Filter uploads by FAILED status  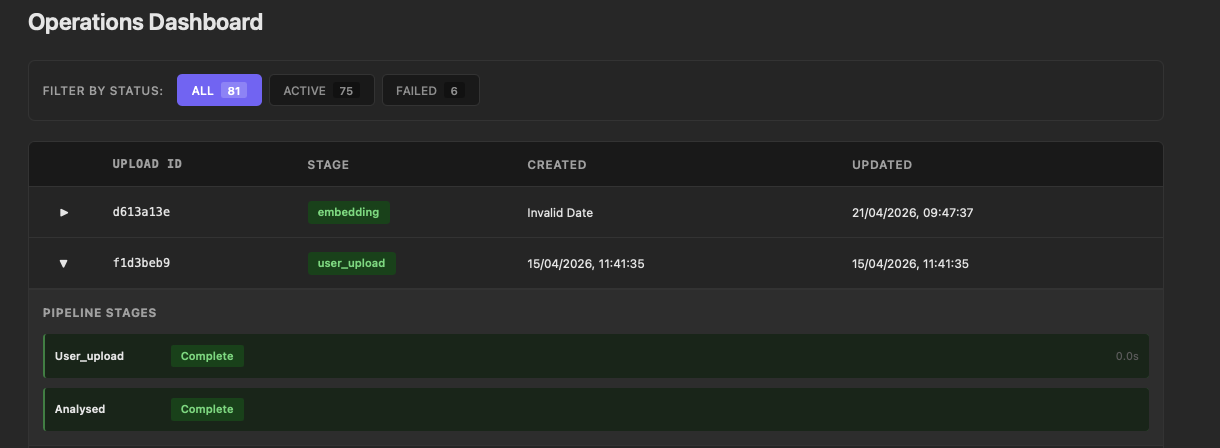click(x=430, y=90)
